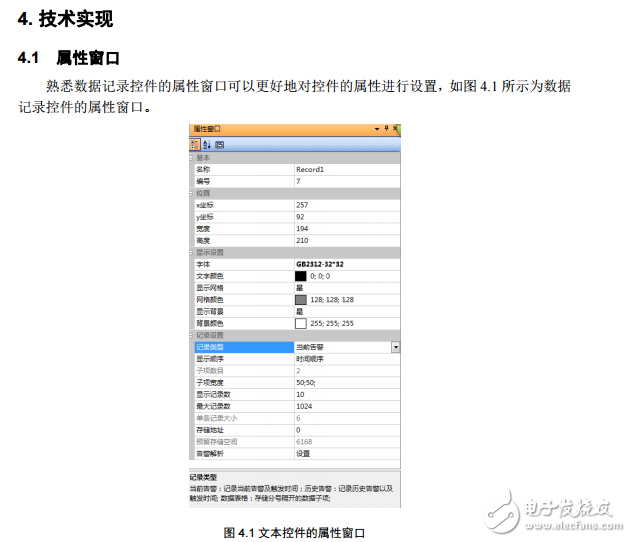Select the 文字颜色 property label
This screenshot has height=542, width=631.
(210, 276)
